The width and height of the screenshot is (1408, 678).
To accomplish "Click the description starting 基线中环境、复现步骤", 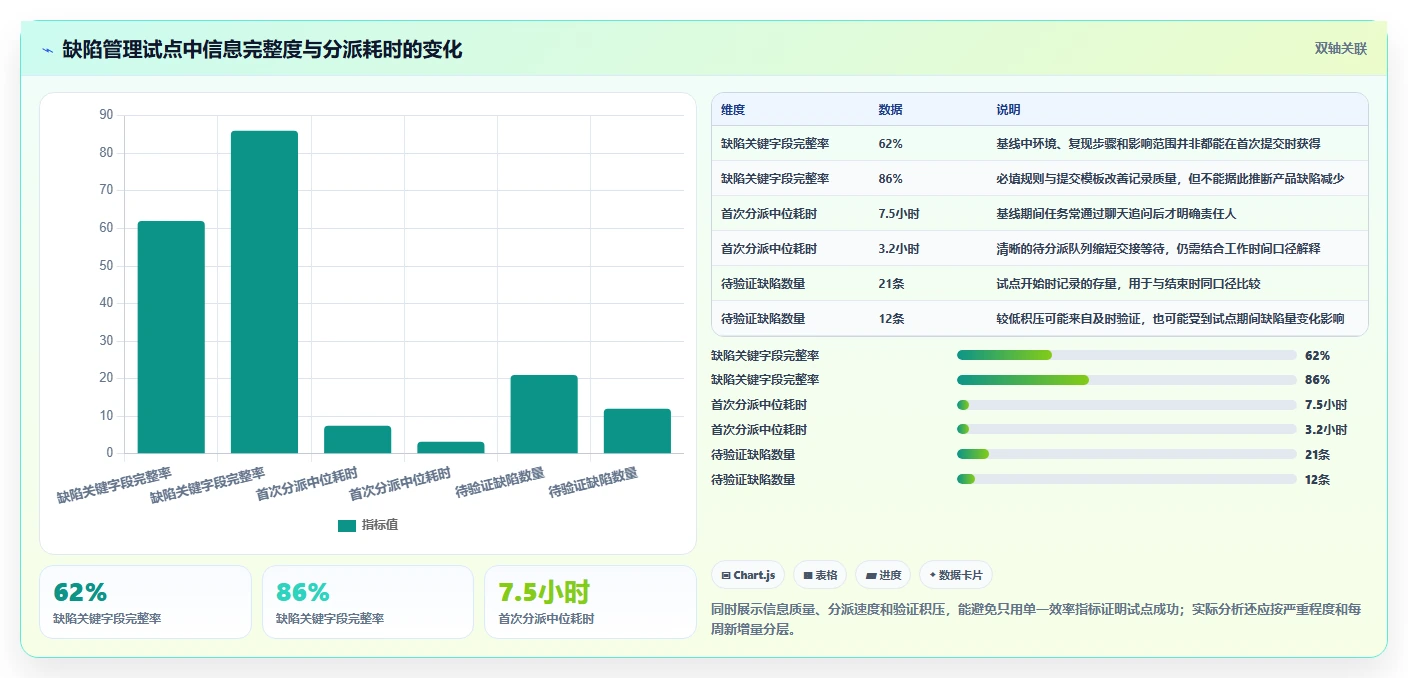I will point(1158,144).
